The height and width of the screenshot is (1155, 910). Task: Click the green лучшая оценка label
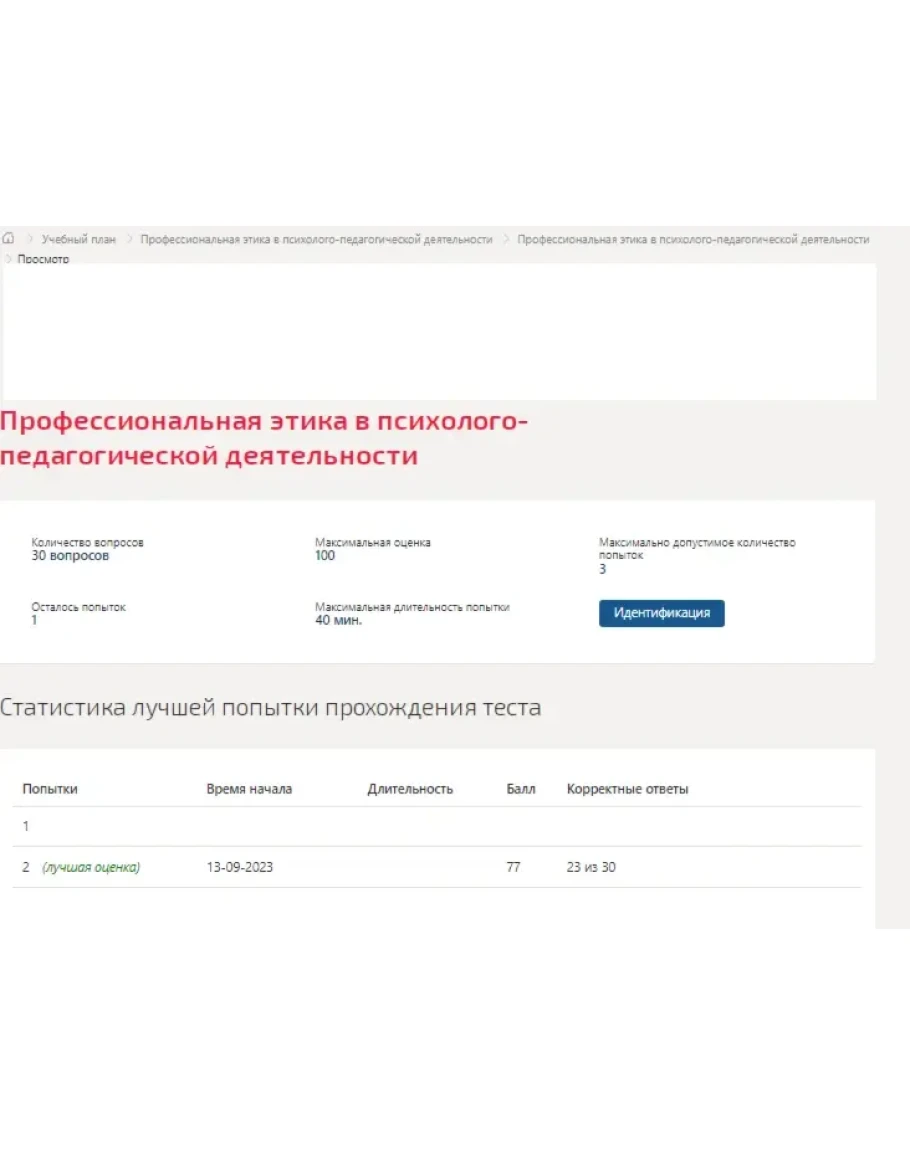[x=91, y=867]
